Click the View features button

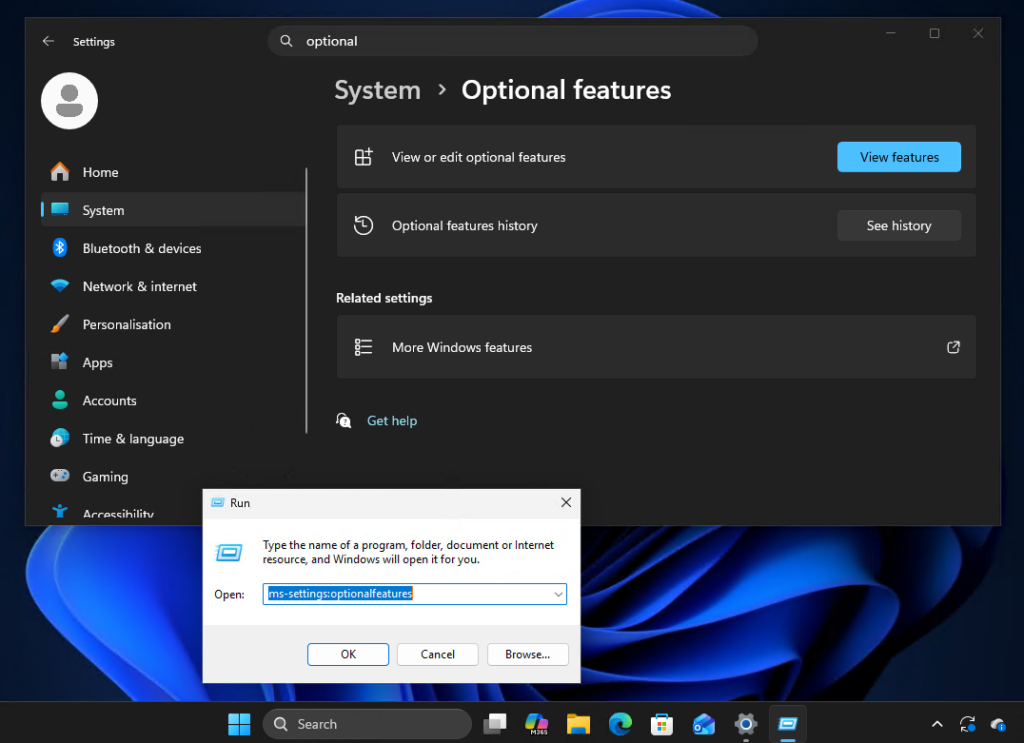[x=899, y=157]
